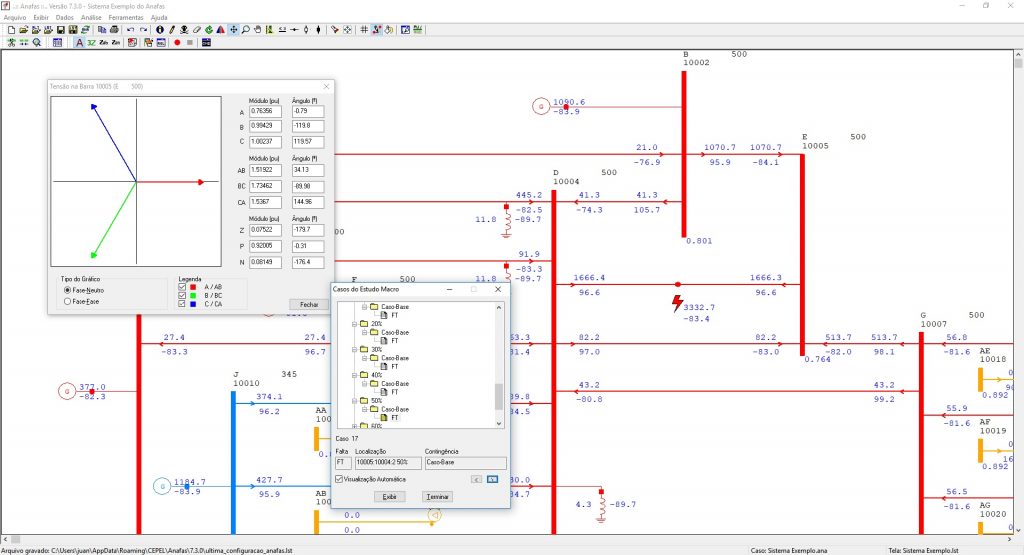Collapse the 40% folder in case tree
1024x555 pixels.
click(x=354, y=375)
